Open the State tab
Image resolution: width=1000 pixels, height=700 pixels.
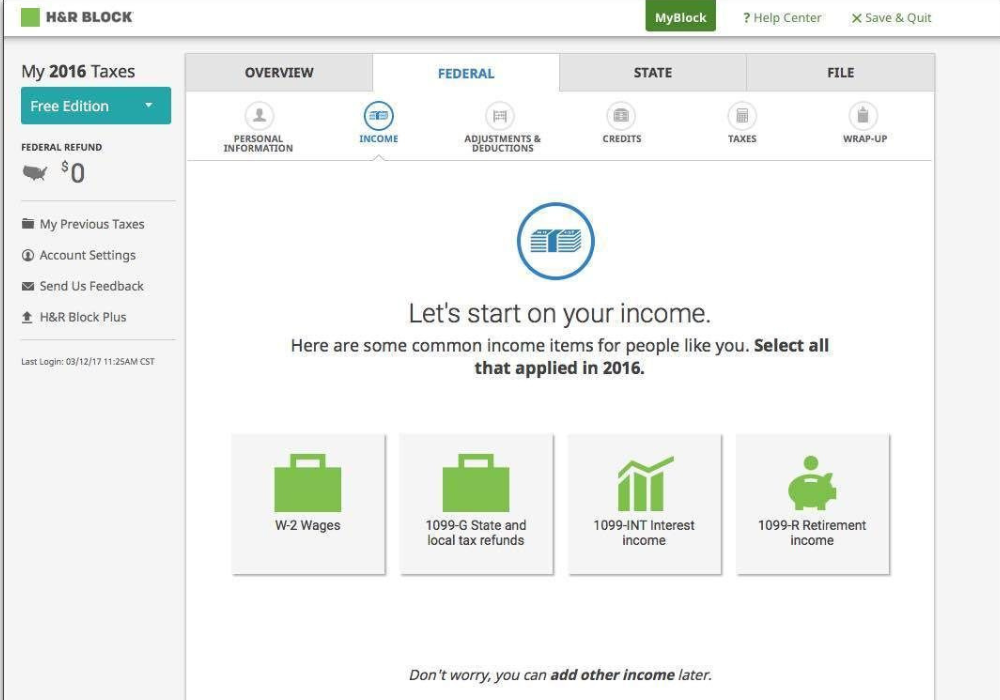pos(653,73)
